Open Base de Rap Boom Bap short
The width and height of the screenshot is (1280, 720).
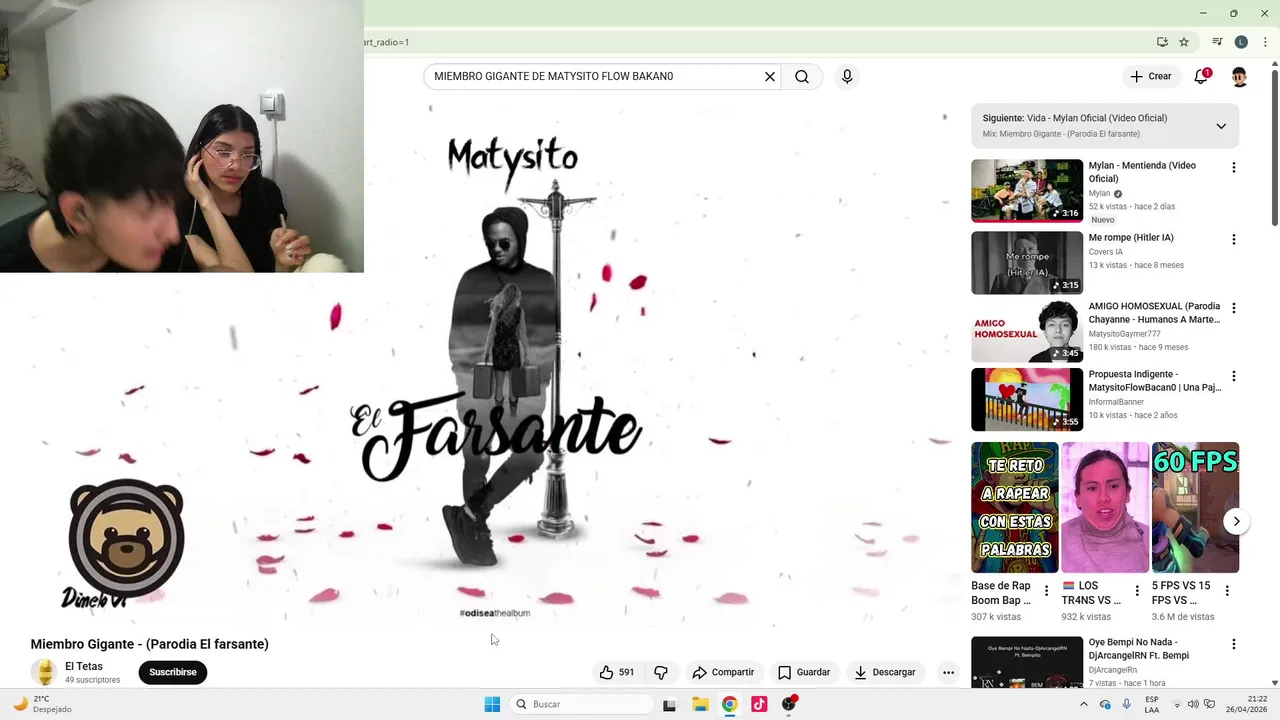(1014, 507)
